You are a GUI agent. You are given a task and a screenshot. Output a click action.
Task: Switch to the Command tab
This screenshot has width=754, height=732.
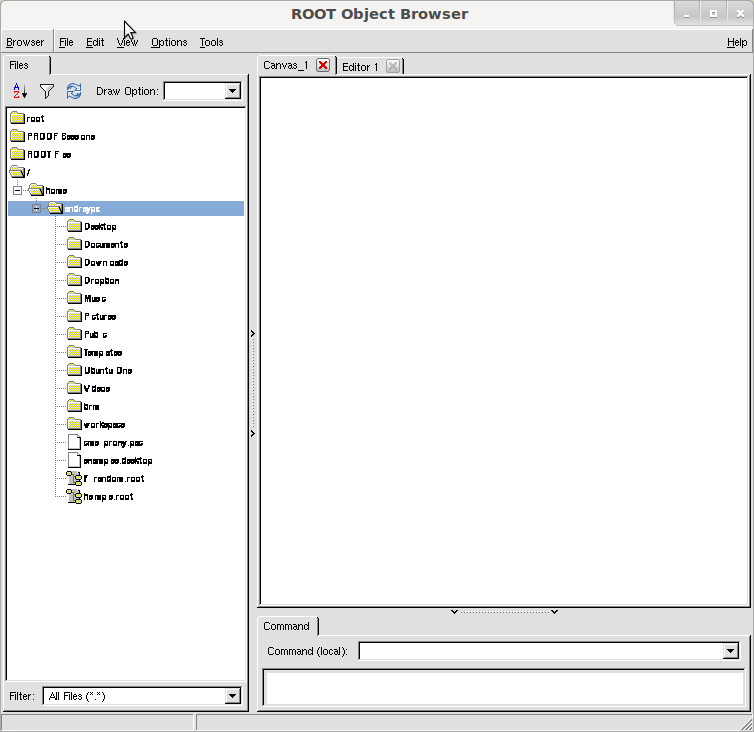(287, 626)
